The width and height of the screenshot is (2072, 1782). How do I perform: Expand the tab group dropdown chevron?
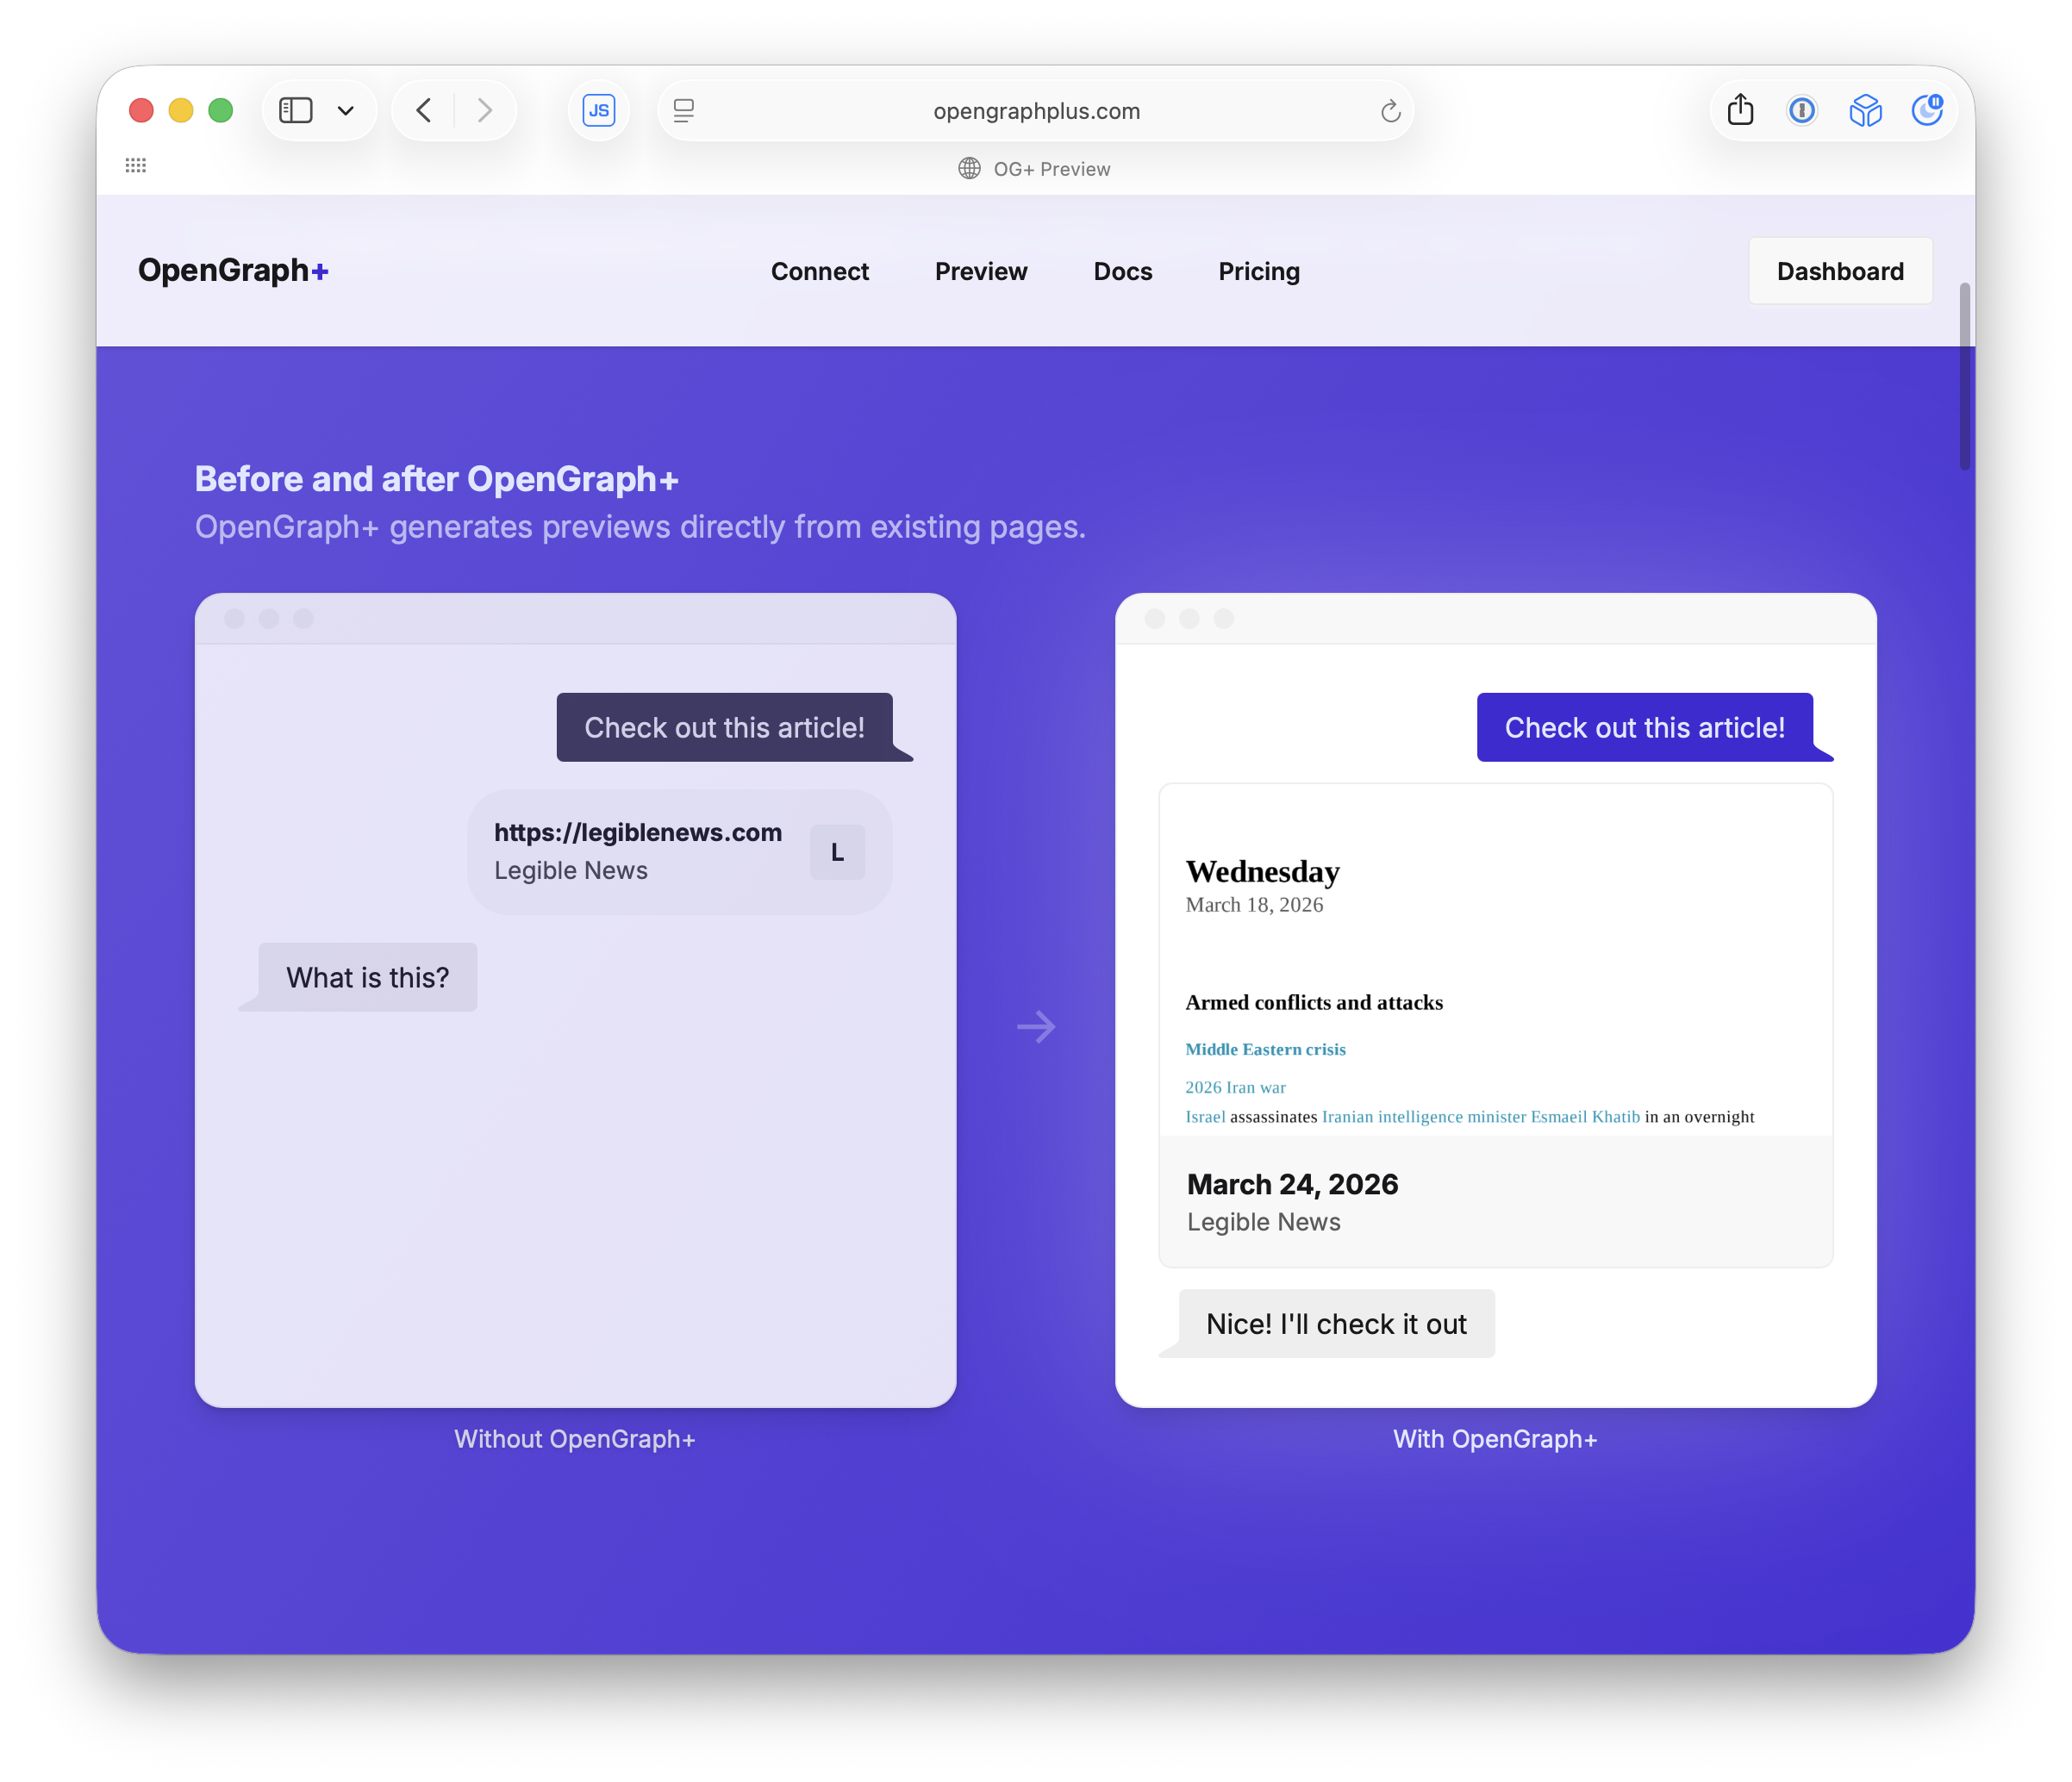(346, 111)
